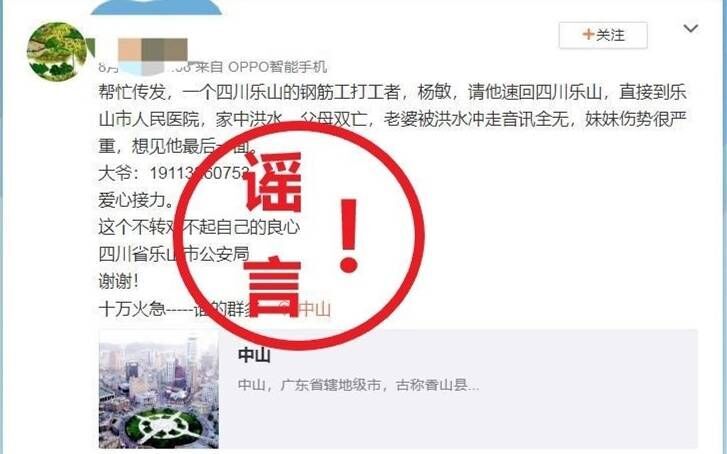Click the 言 character of the stamp
Viewport: 727px width, 454px height.
point(272,286)
